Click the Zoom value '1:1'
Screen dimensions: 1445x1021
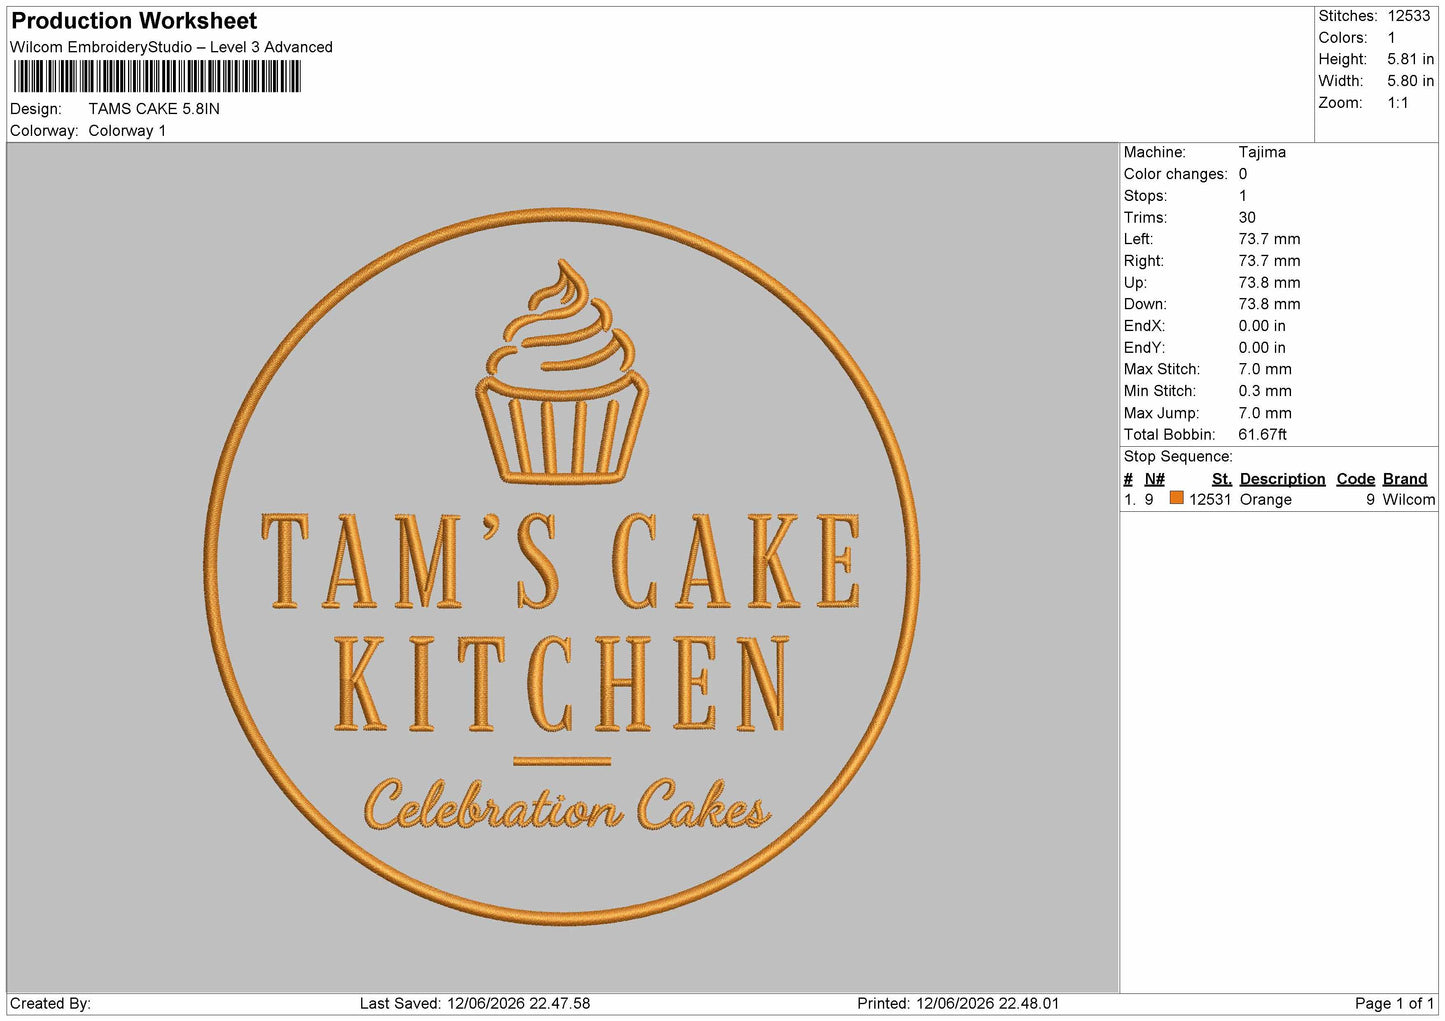(1398, 103)
